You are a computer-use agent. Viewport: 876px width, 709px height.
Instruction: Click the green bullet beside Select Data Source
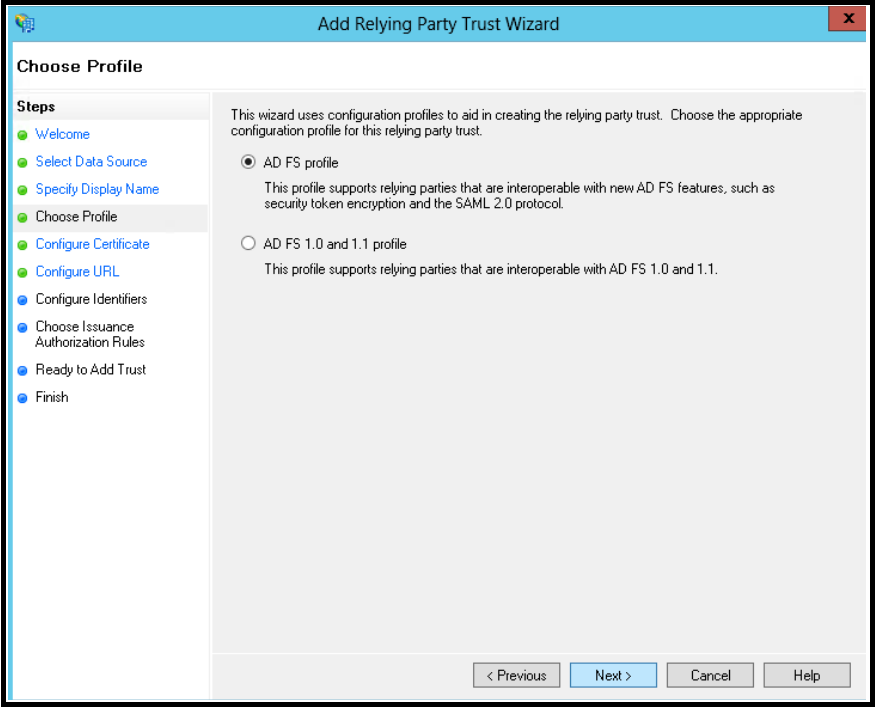pos(22,163)
